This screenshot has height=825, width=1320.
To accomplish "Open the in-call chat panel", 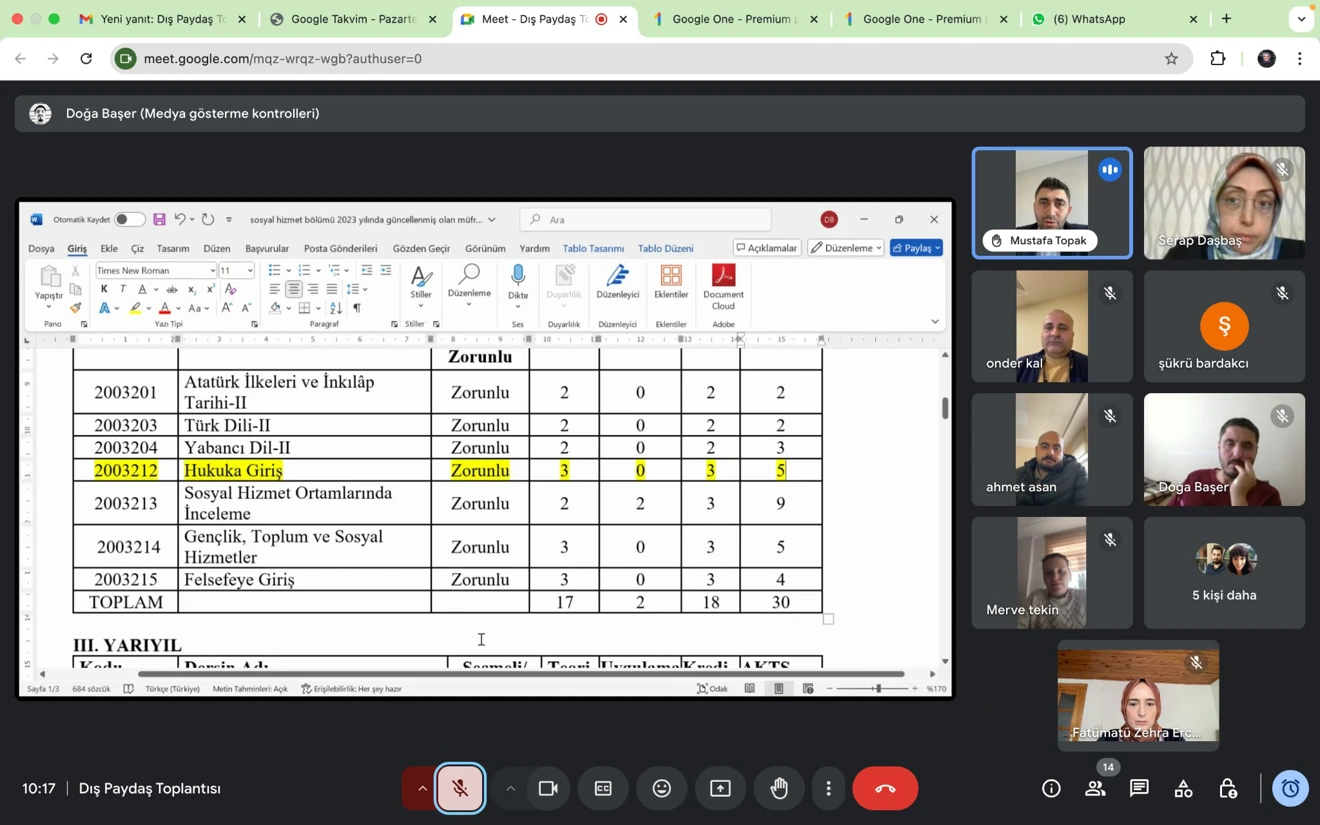I will tap(1139, 788).
